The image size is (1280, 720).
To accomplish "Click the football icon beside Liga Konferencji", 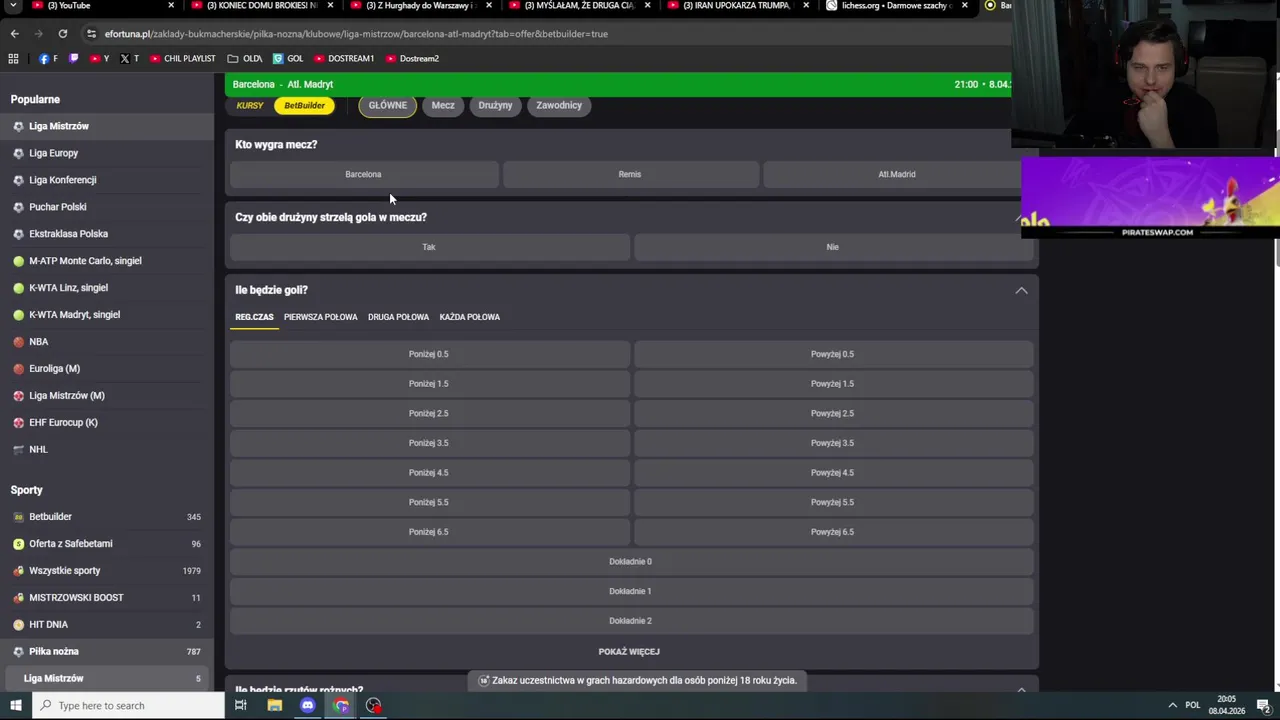I will pos(19,180).
